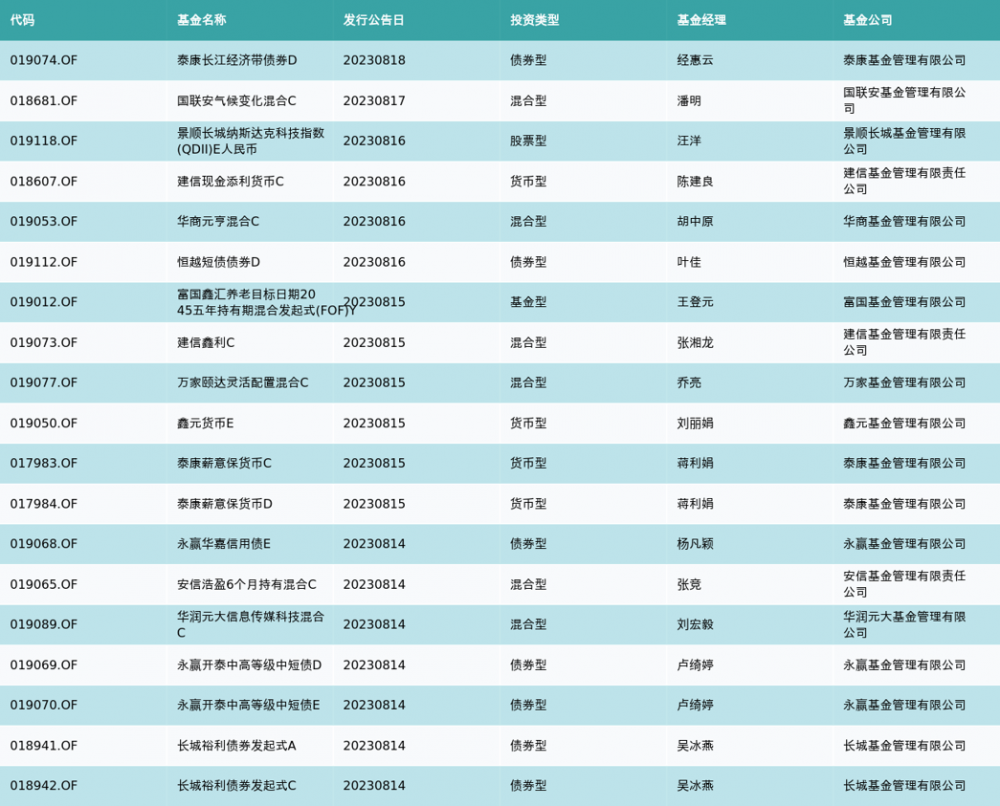
Task: Select fund code 019074.OF
Action: click(x=43, y=60)
